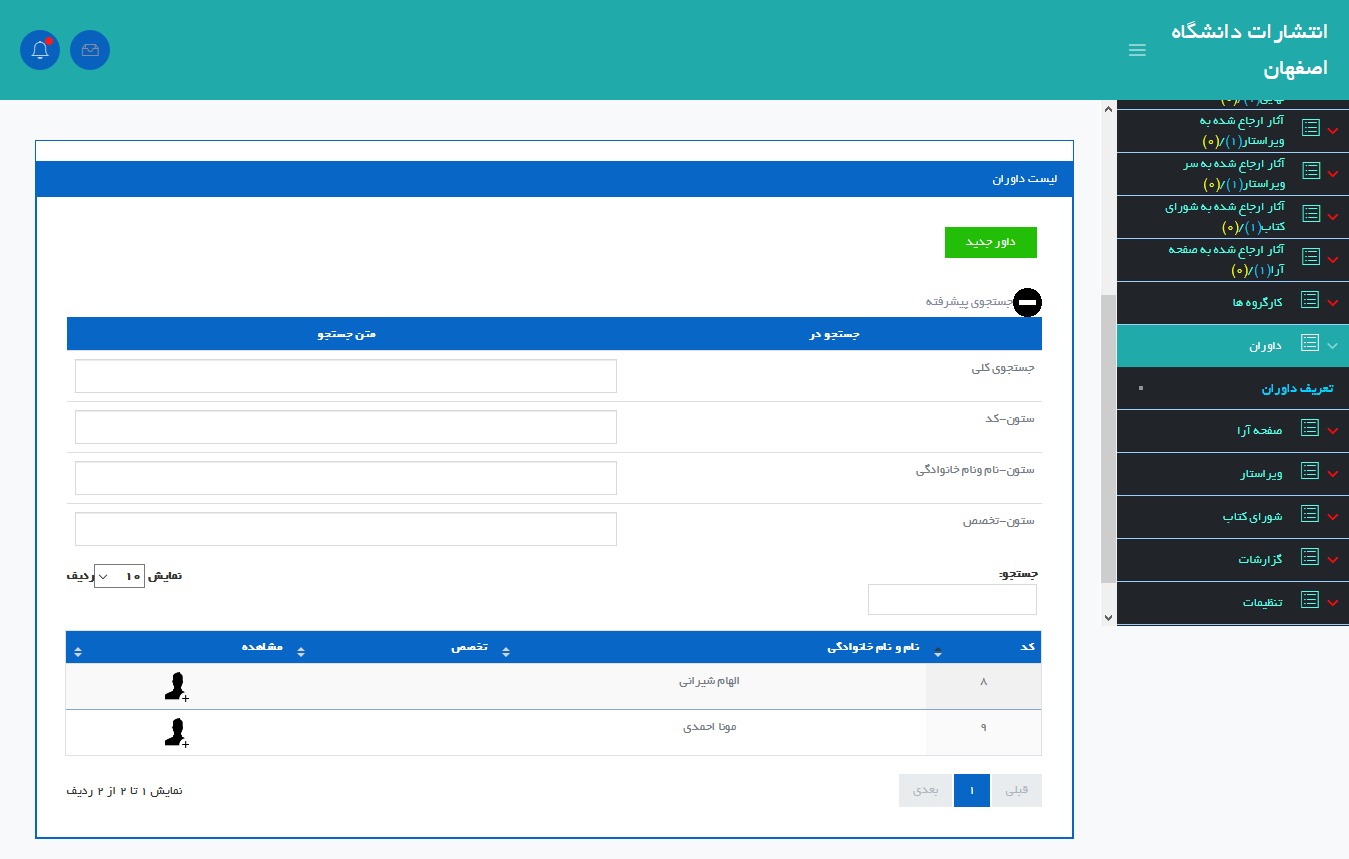Image resolution: width=1349 pixels, height=859 pixels.
Task: Click list icon beside گزارشات
Action: 1310,558
